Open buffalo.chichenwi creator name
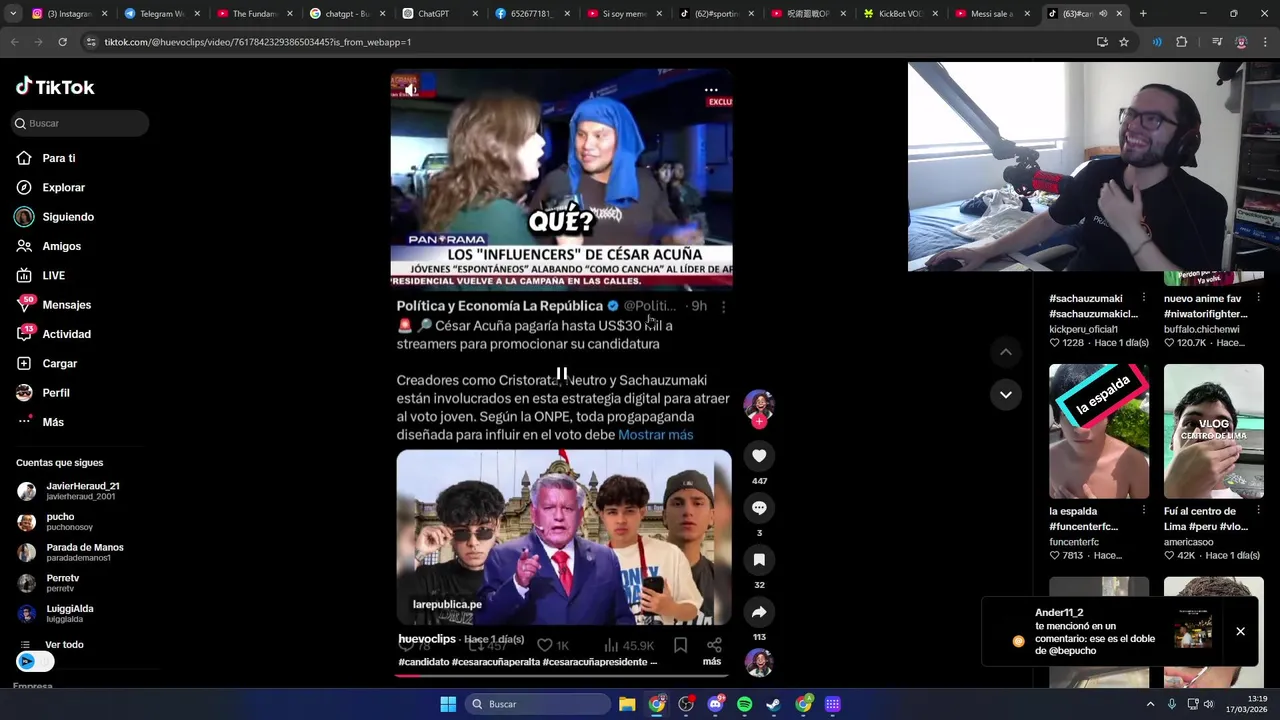The height and width of the screenshot is (720, 1280). coord(1201,329)
